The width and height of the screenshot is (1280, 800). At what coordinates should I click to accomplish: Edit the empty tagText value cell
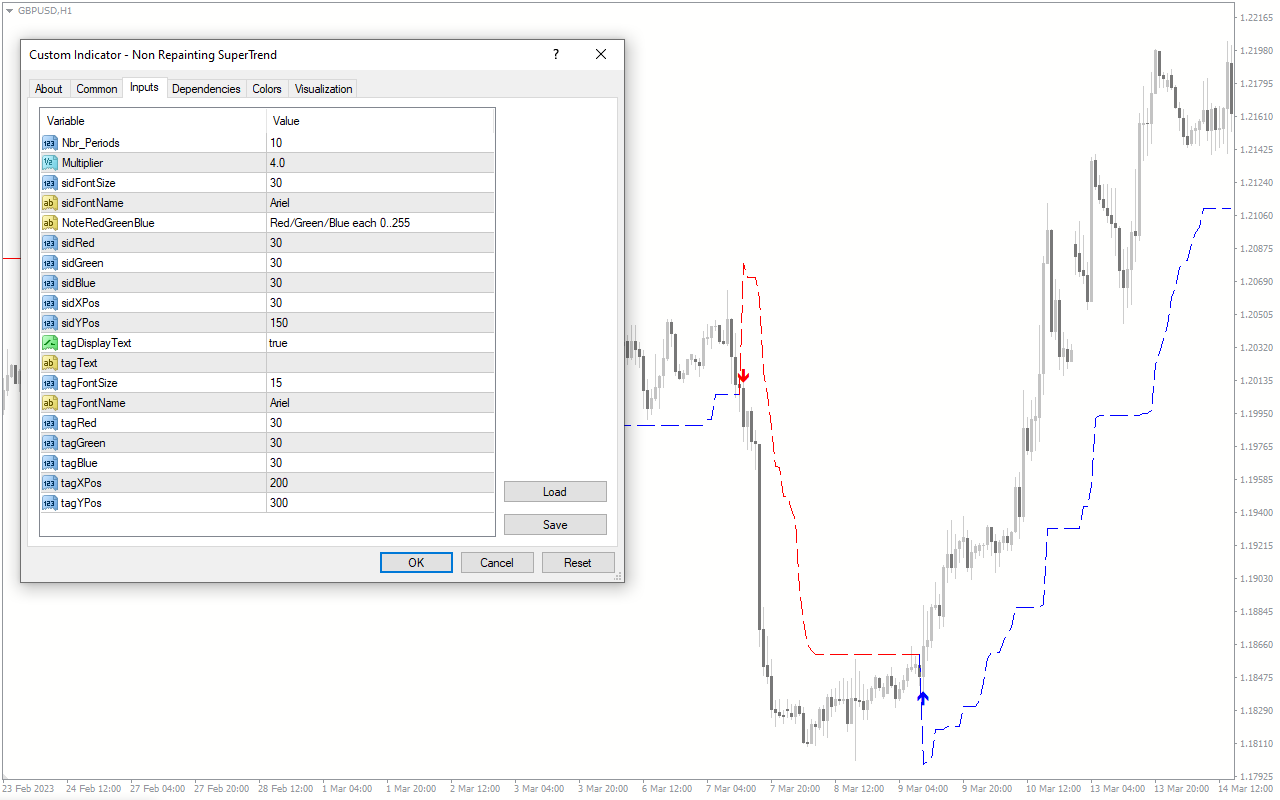[380, 363]
